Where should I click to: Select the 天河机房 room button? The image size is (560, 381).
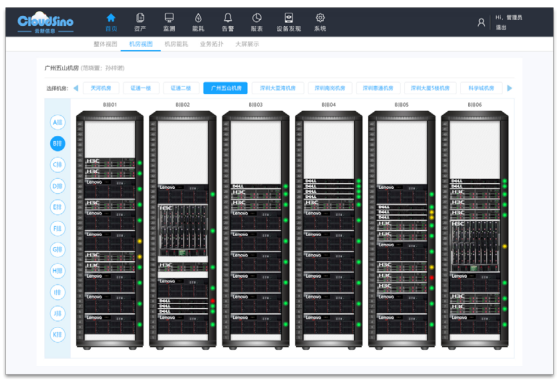101,88
